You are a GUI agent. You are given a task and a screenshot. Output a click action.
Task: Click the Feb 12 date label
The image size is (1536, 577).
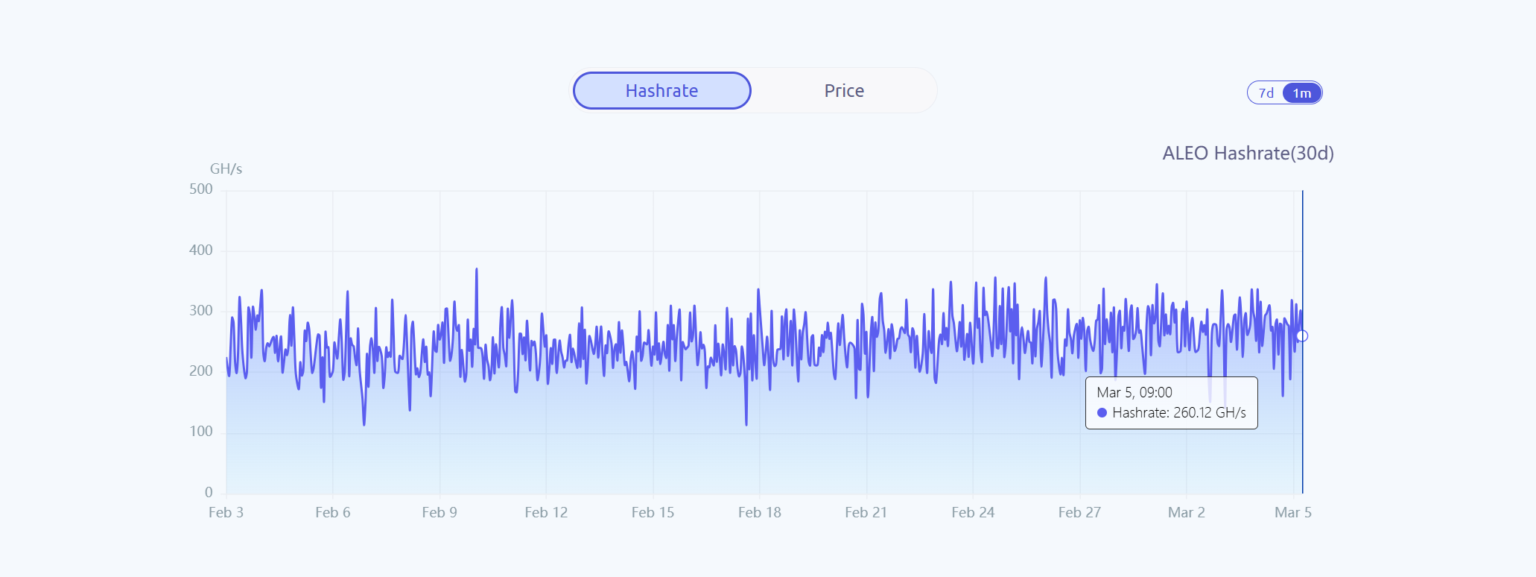[x=546, y=512]
